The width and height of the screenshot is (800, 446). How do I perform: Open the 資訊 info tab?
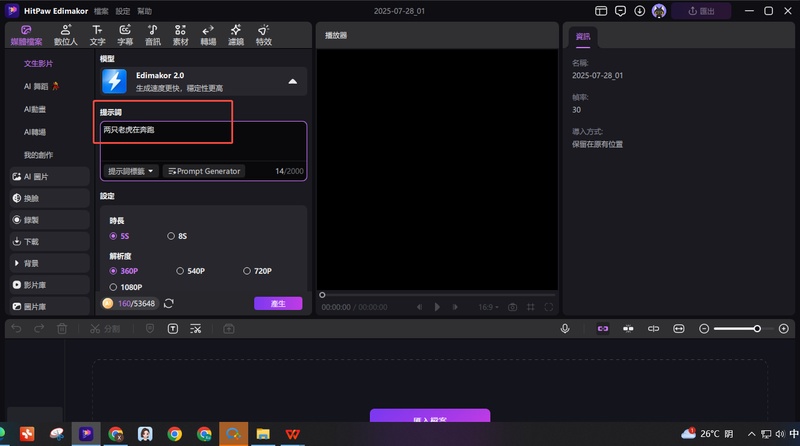click(583, 37)
